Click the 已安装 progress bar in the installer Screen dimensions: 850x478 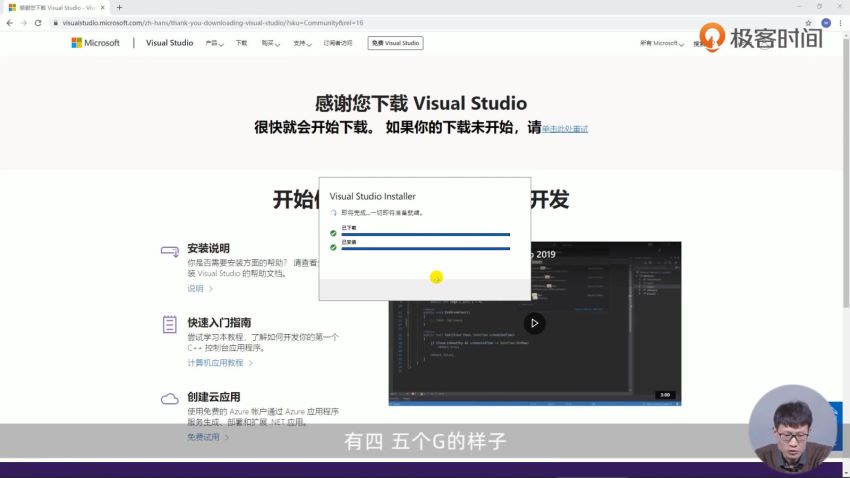point(426,248)
